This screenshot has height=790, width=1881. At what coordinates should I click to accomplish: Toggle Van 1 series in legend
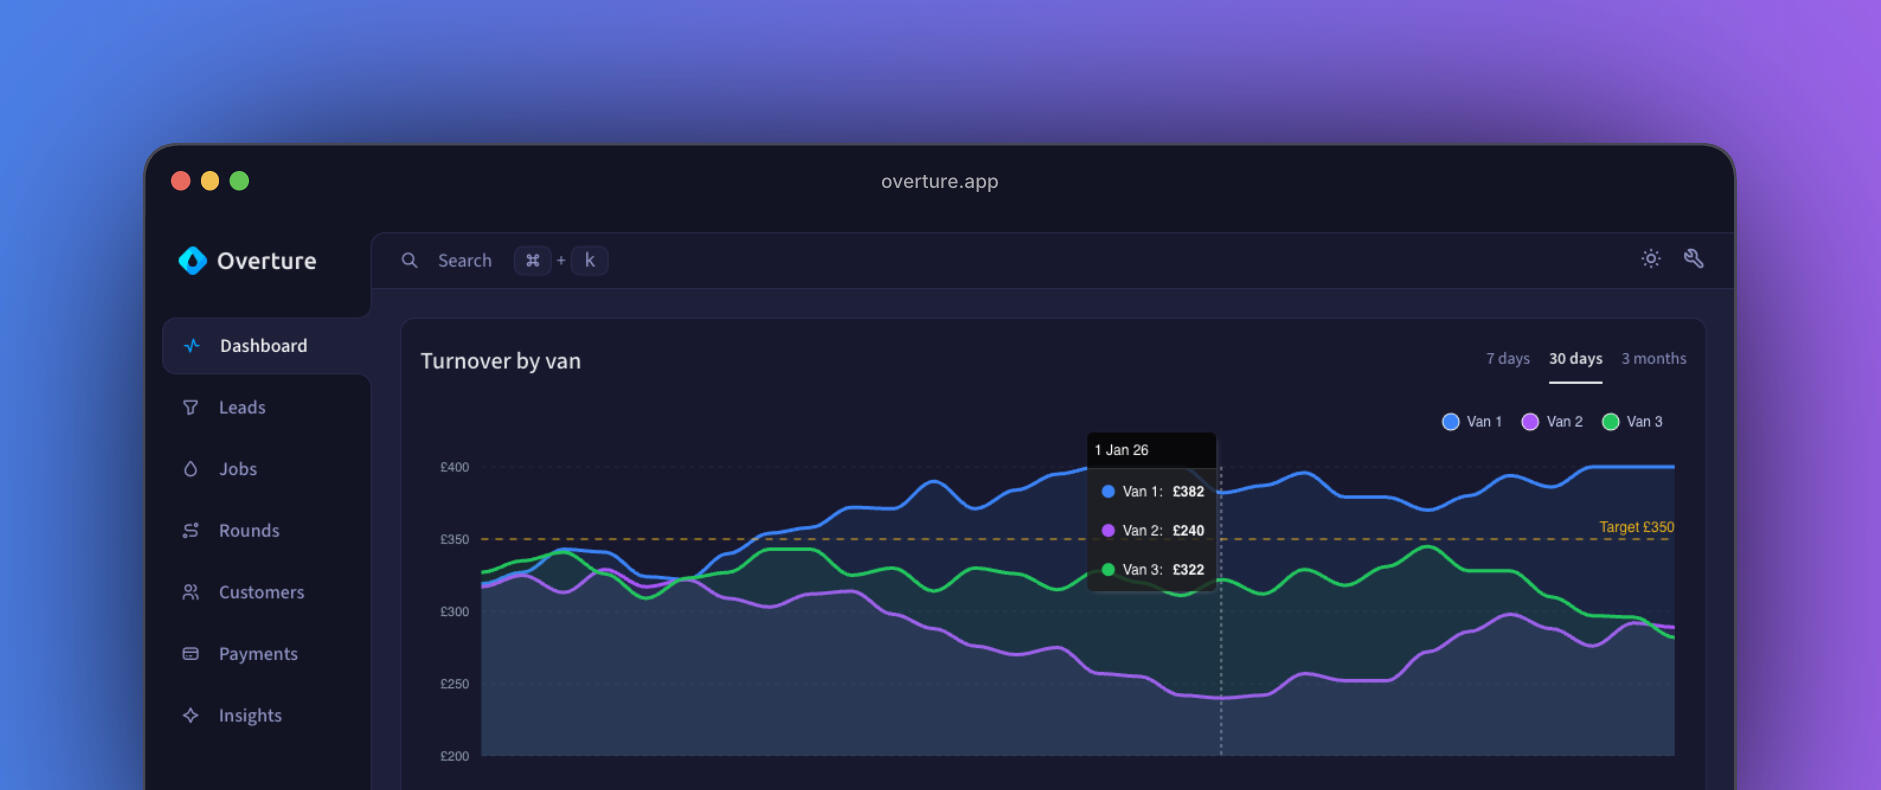click(x=1472, y=422)
